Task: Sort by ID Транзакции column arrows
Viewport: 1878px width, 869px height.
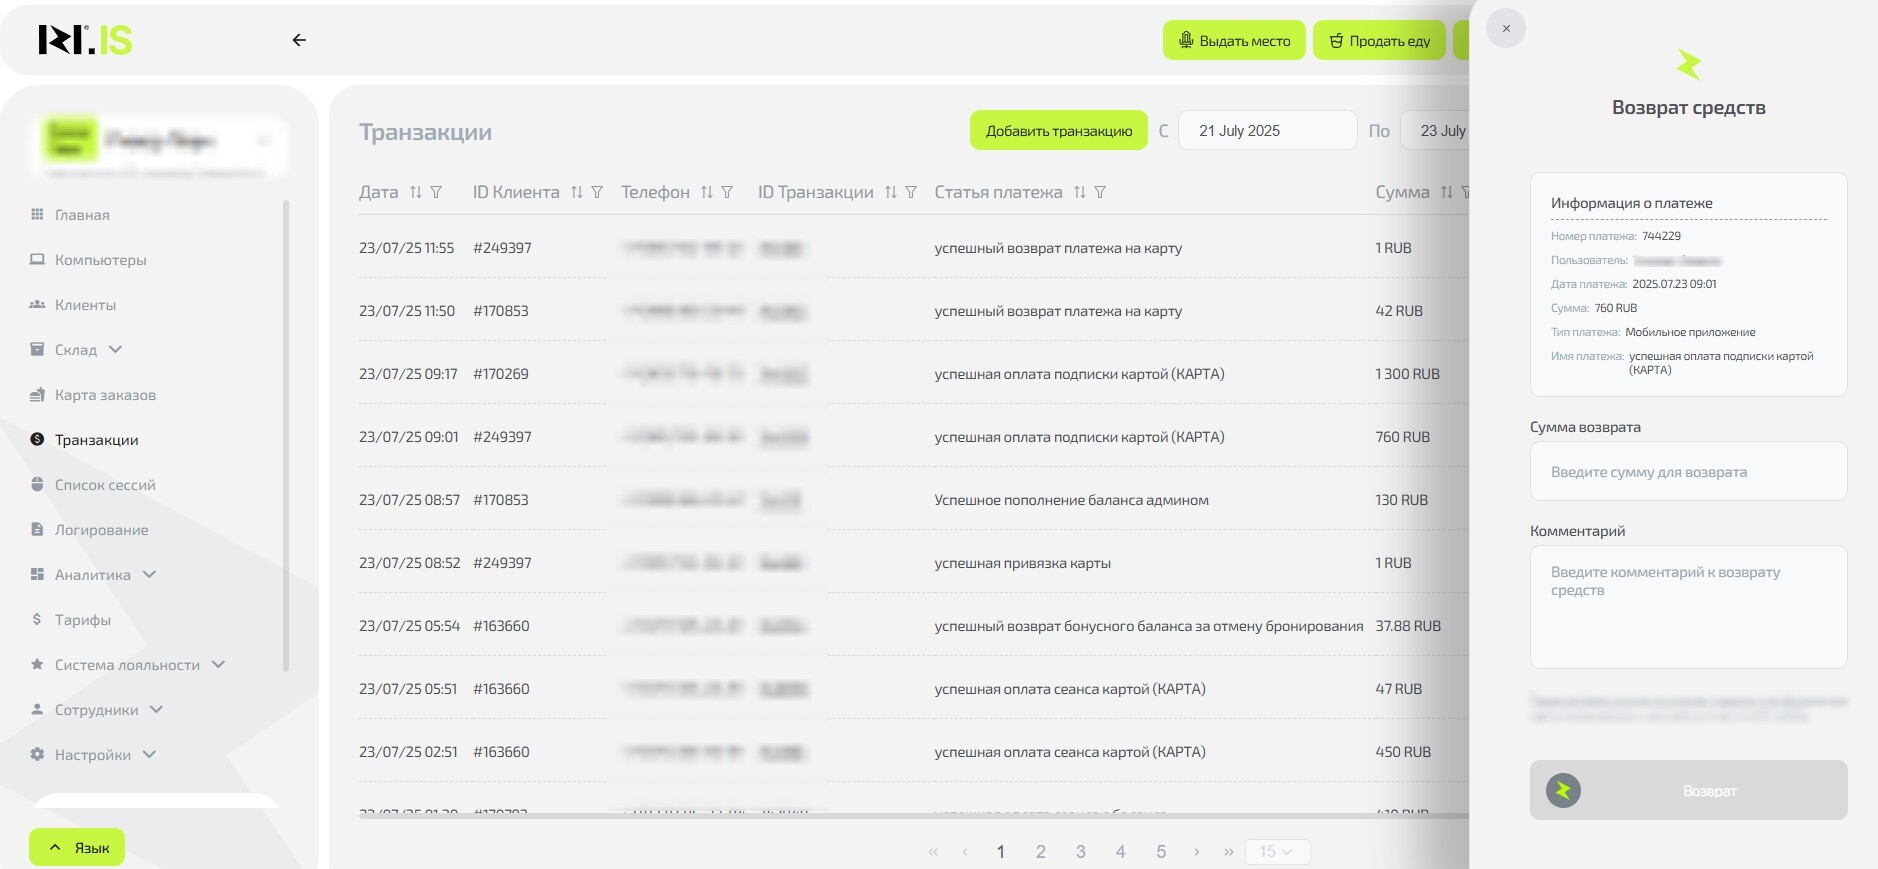Action: coord(891,192)
